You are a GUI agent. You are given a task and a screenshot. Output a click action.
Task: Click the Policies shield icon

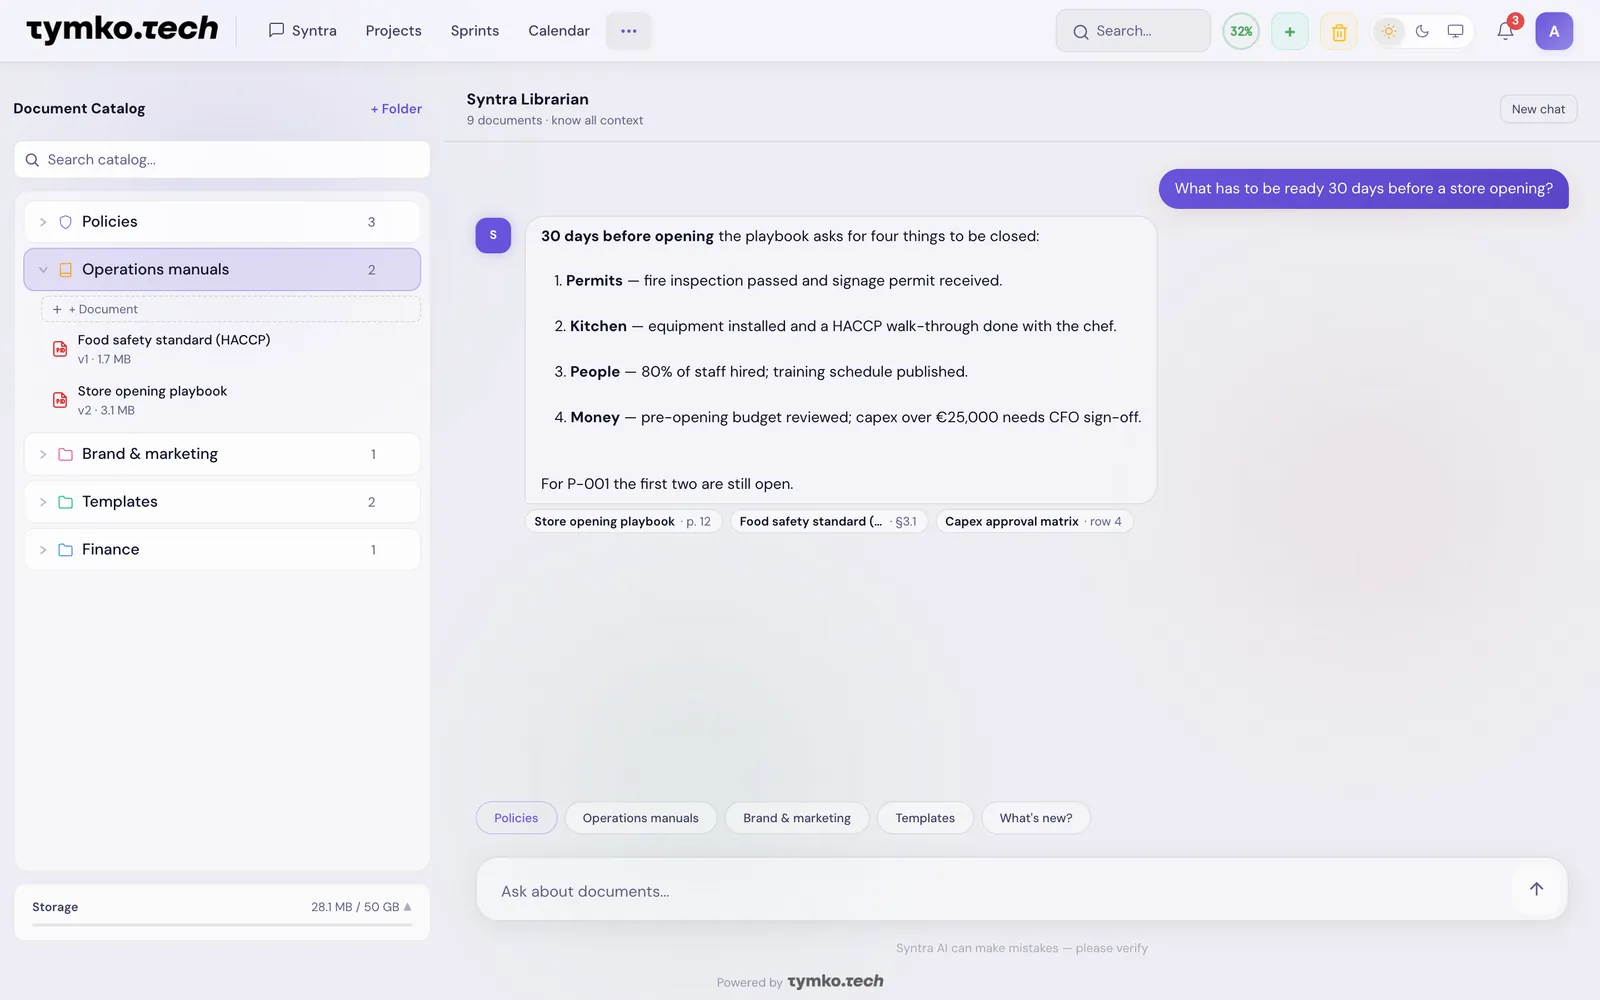(65, 222)
